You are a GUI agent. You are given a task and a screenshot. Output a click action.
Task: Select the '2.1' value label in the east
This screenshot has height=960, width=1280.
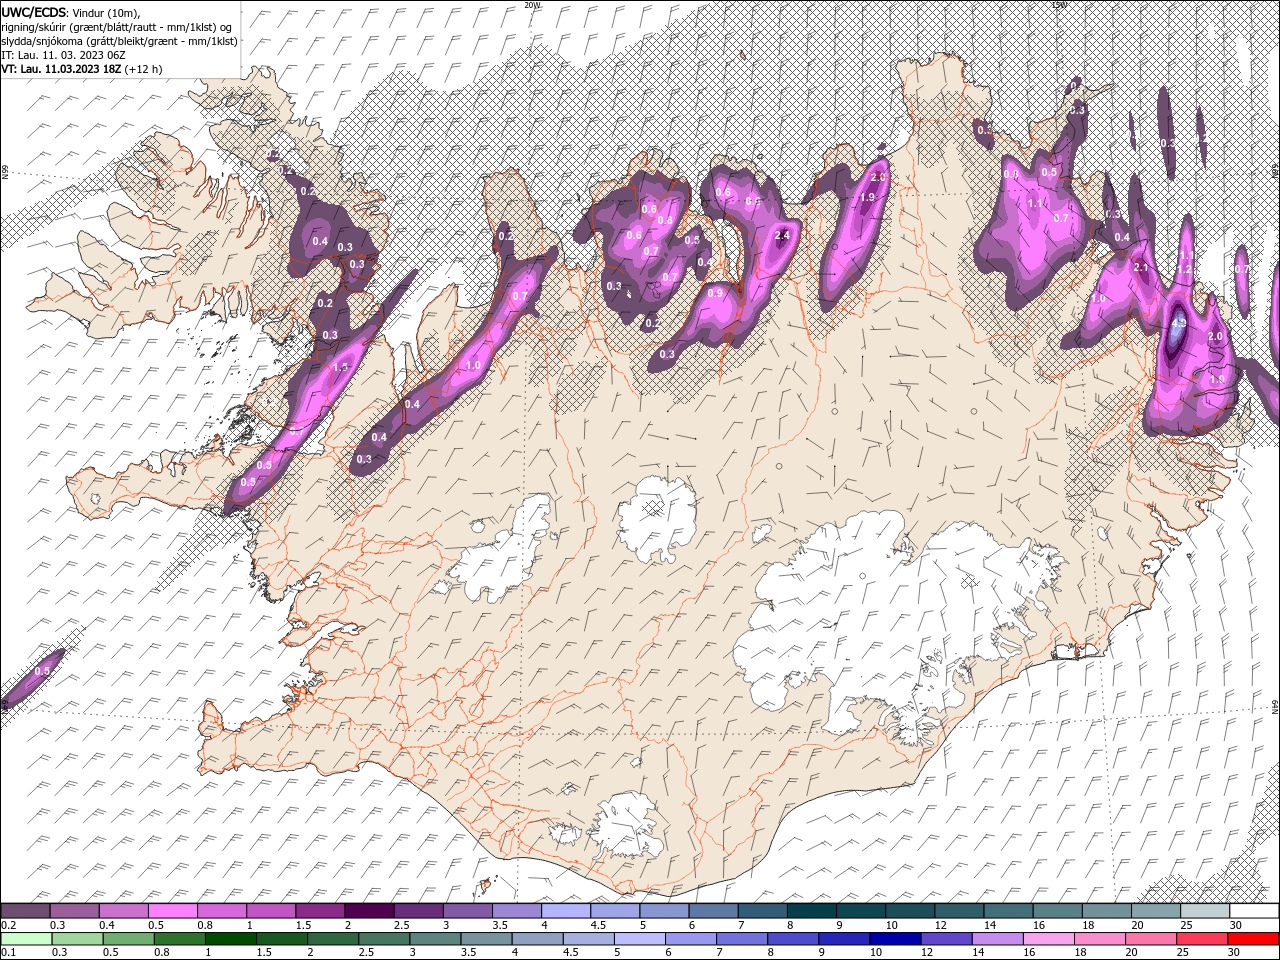(x=1140, y=267)
